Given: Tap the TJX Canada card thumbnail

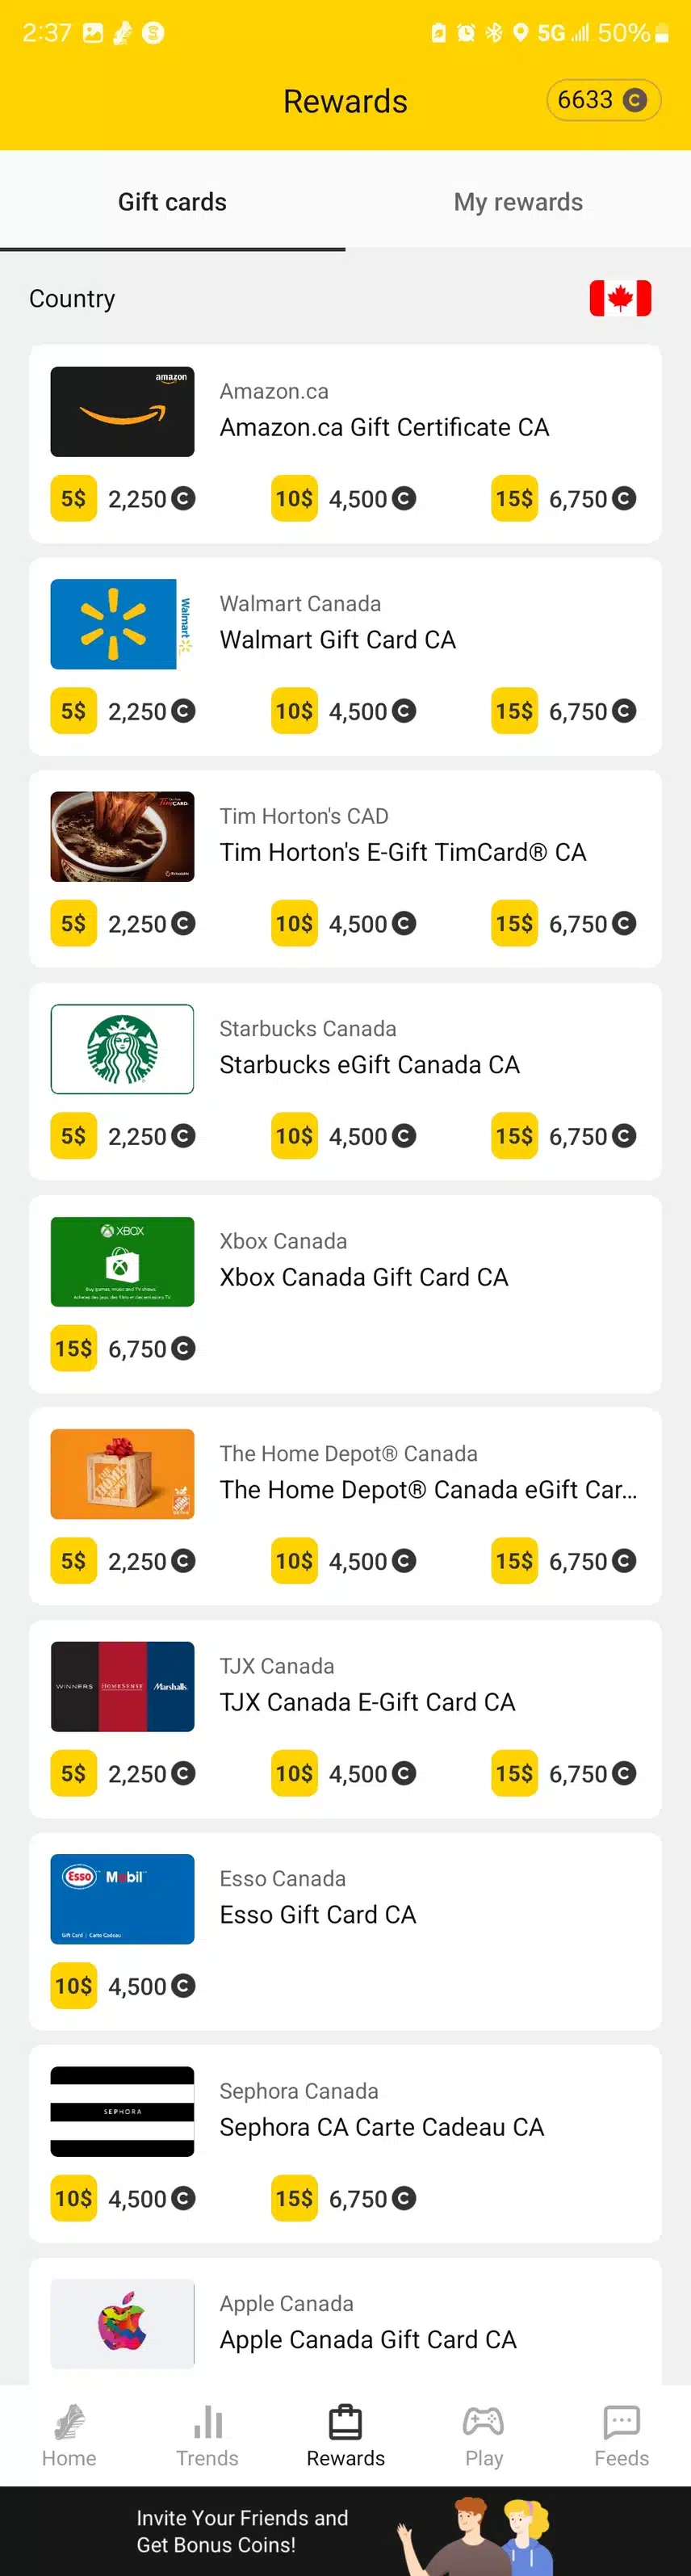Looking at the screenshot, I should 122,1686.
